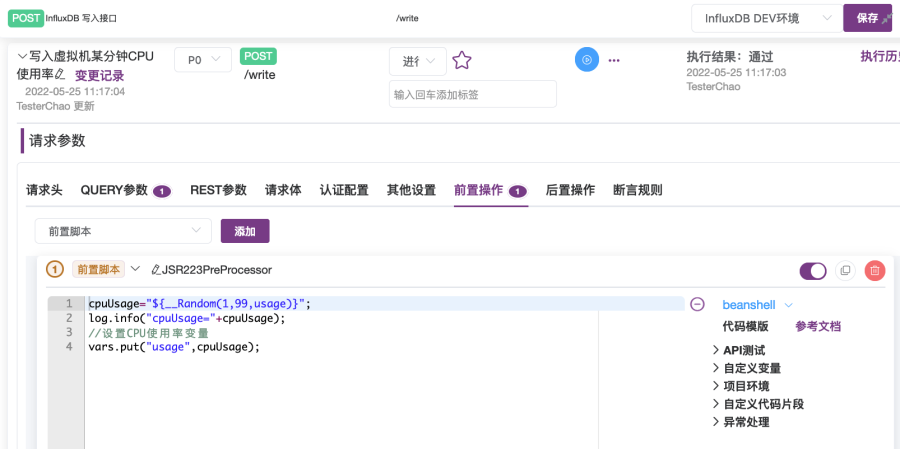Collapse the case using chevron before 写入虚拟机
The image size is (900, 449).
click(x=22, y=56)
